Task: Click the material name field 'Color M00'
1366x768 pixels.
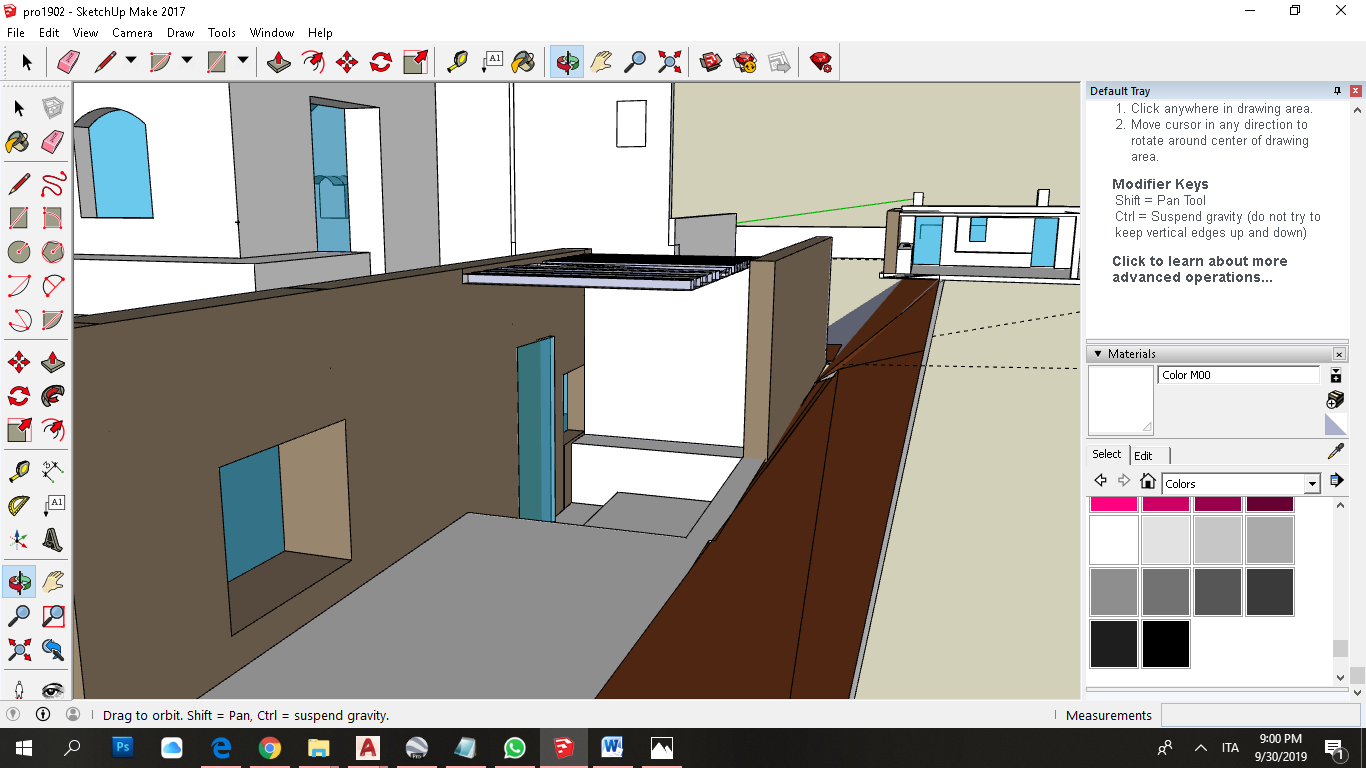Action: click(x=1239, y=375)
